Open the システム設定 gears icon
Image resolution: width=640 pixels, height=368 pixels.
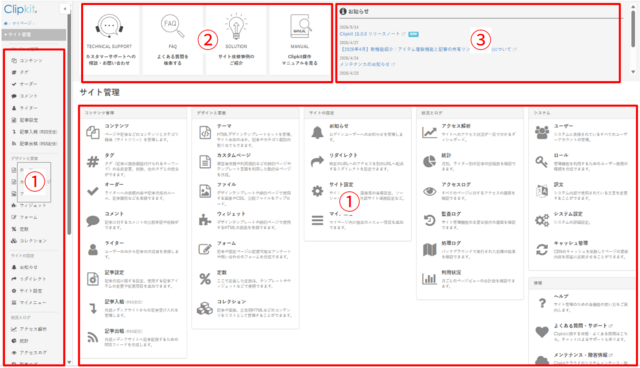(x=542, y=221)
